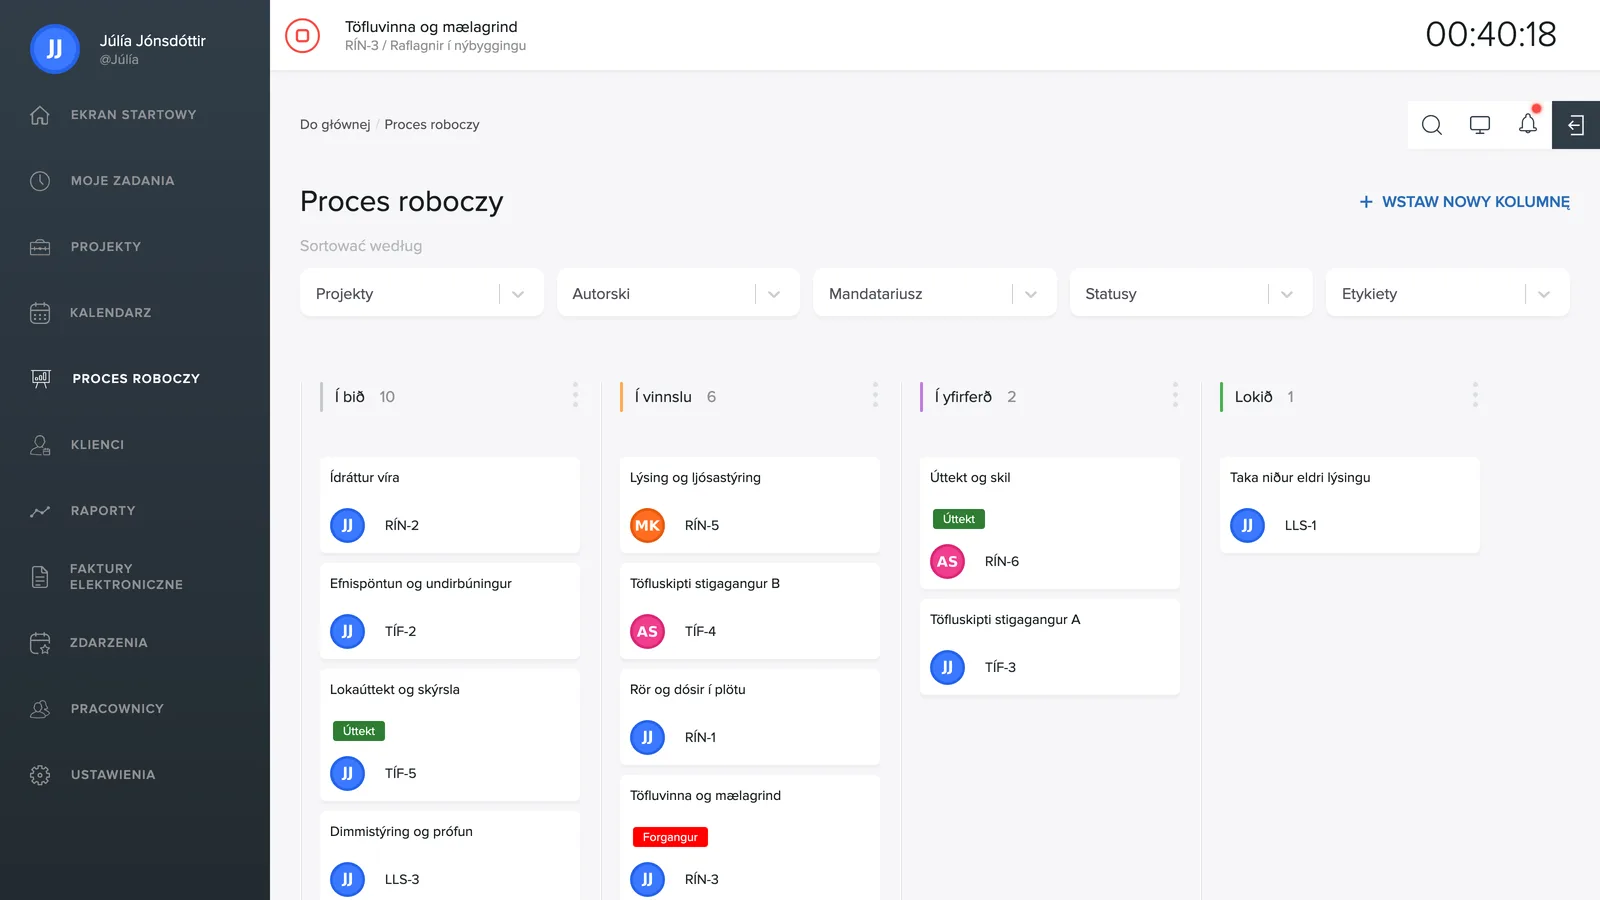The width and height of the screenshot is (1600, 900).
Task: Open Zdarzenia in sidebar
Action: pyautogui.click(x=108, y=643)
